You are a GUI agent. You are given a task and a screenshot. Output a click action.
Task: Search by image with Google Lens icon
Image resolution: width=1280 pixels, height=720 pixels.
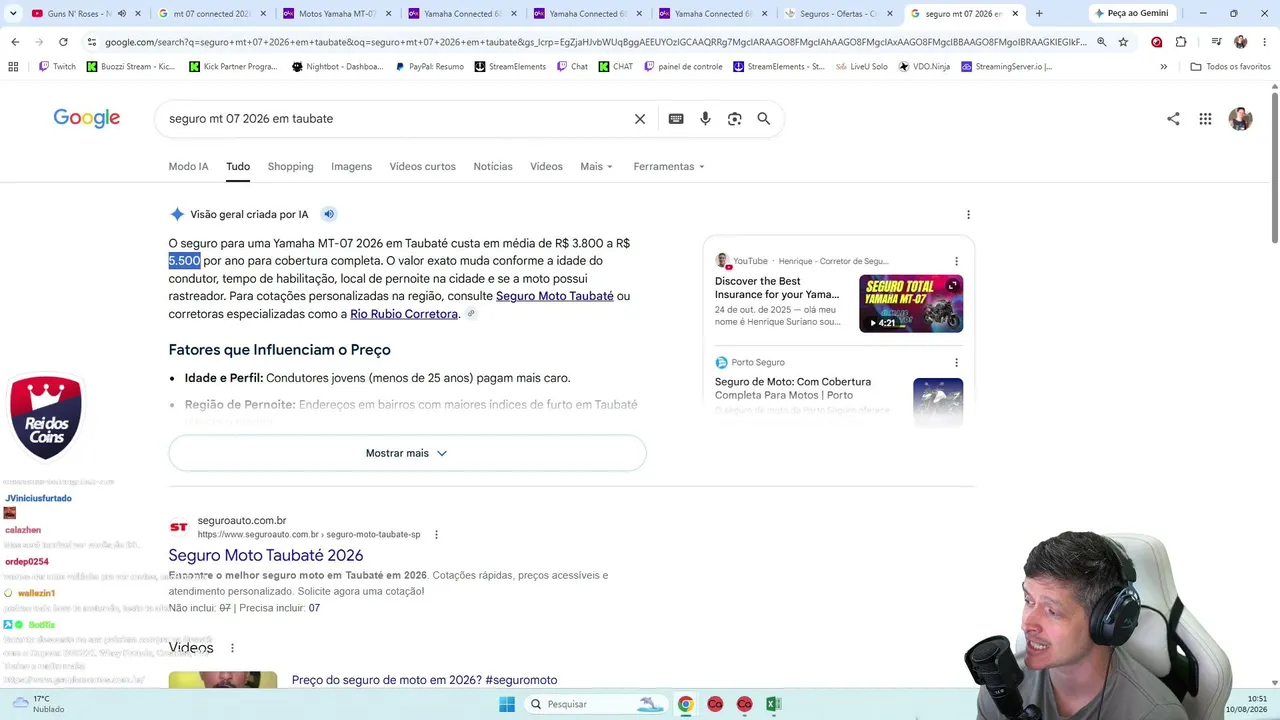735,119
